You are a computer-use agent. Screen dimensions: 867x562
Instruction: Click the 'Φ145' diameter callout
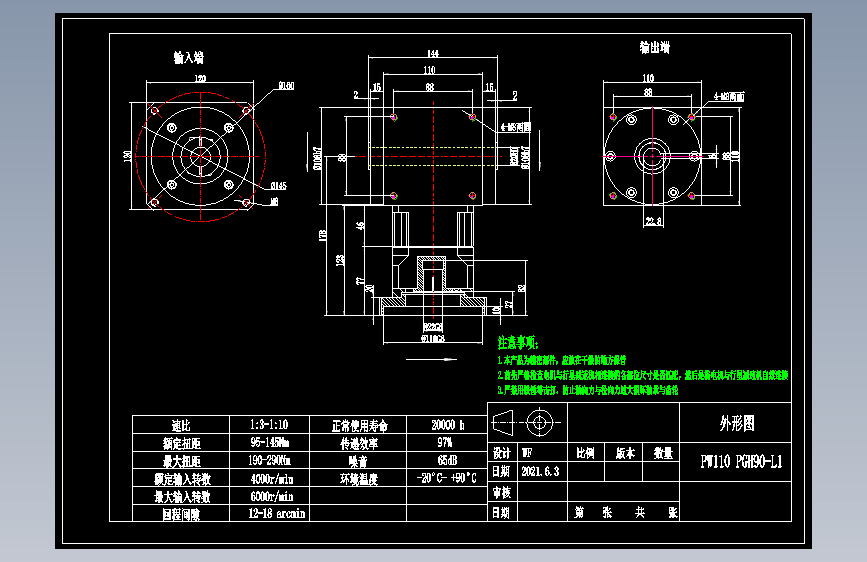[x=279, y=186]
